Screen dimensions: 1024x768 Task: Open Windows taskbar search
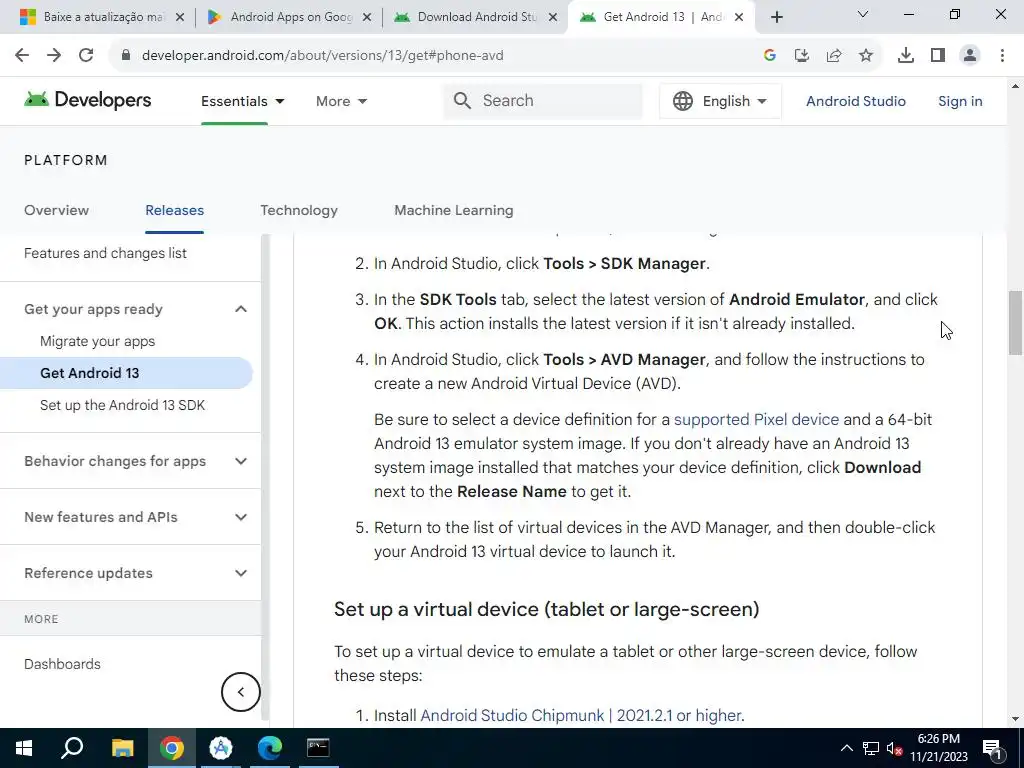coord(72,748)
